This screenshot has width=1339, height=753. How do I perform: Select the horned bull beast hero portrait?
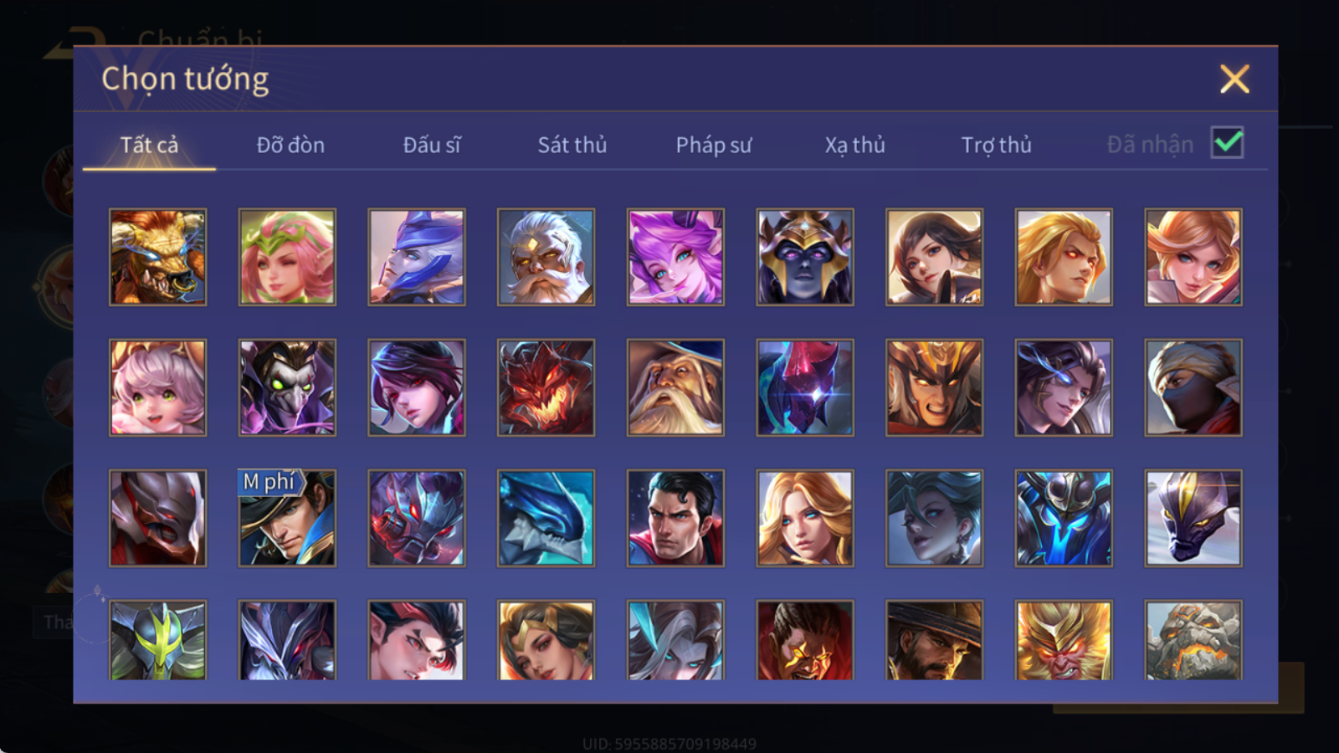(158, 257)
